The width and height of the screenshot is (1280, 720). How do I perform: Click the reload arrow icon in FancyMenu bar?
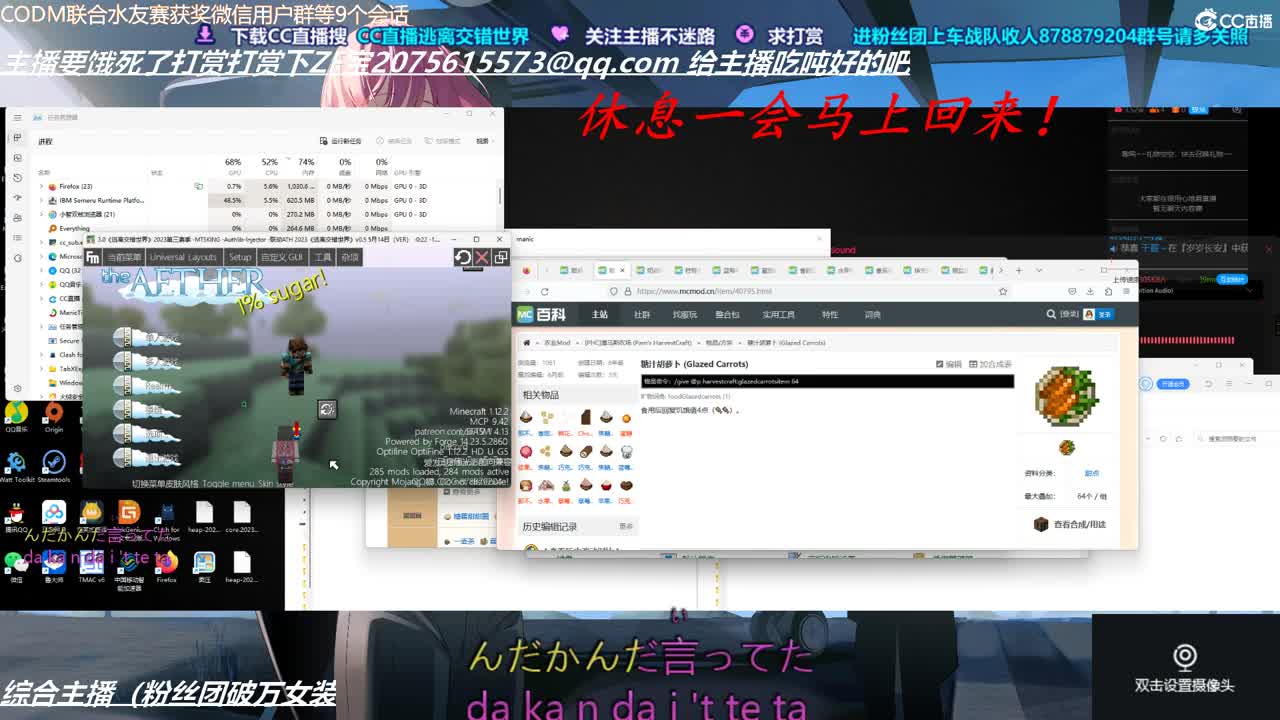pyautogui.click(x=463, y=257)
